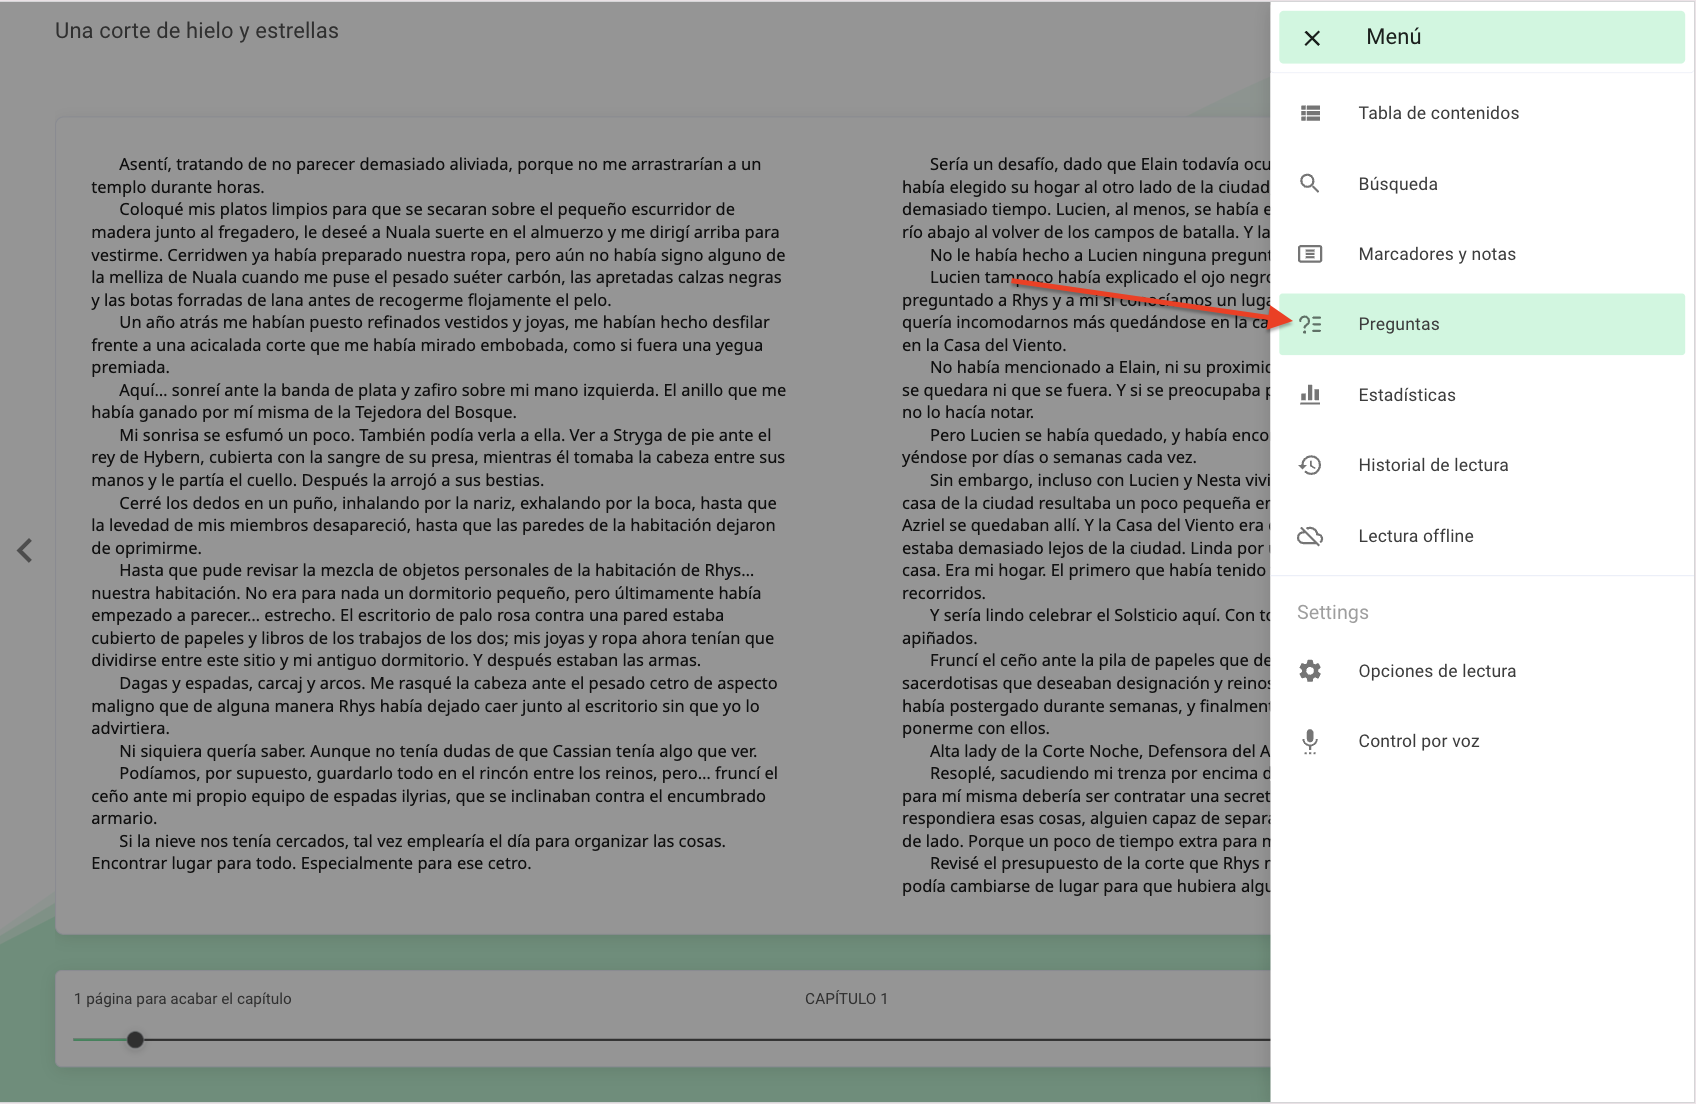Go to previous page with left chevron
The image size is (1696, 1104).
pyautogui.click(x=25, y=550)
